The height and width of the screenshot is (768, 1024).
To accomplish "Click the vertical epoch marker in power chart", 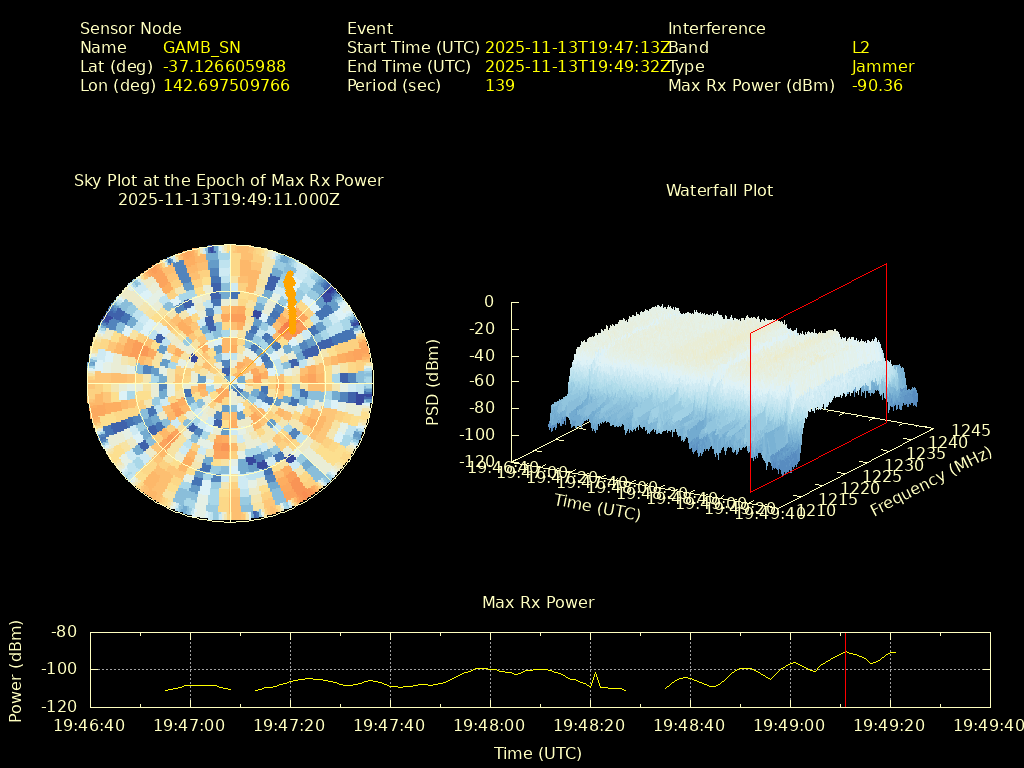I will pos(845,668).
